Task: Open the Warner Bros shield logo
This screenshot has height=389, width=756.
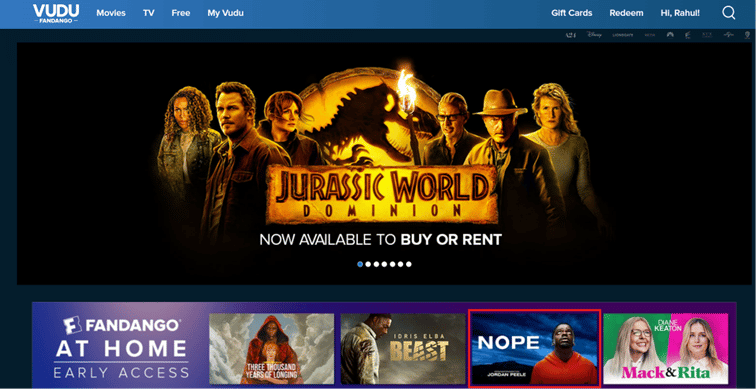Action: pyautogui.click(x=748, y=35)
